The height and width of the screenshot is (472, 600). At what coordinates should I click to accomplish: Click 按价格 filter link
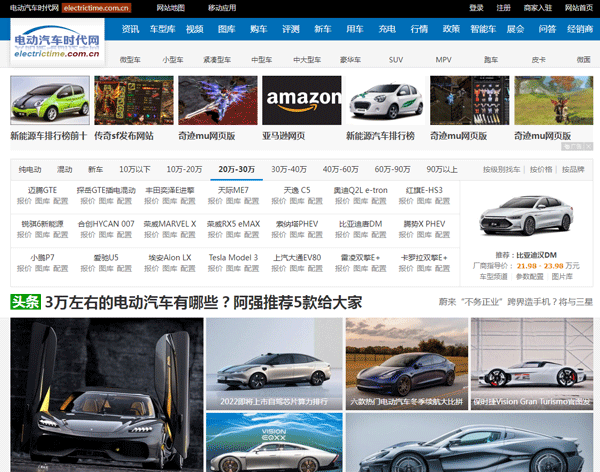[541, 170]
